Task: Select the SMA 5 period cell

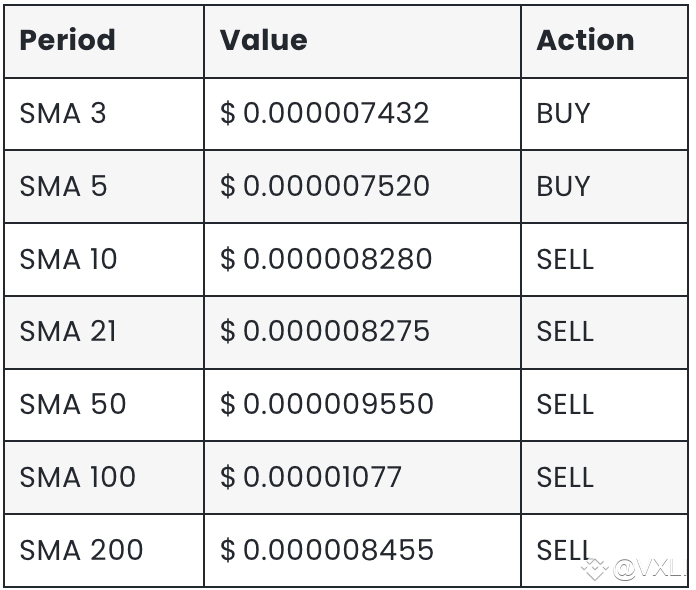Action: pyautogui.click(x=62, y=186)
